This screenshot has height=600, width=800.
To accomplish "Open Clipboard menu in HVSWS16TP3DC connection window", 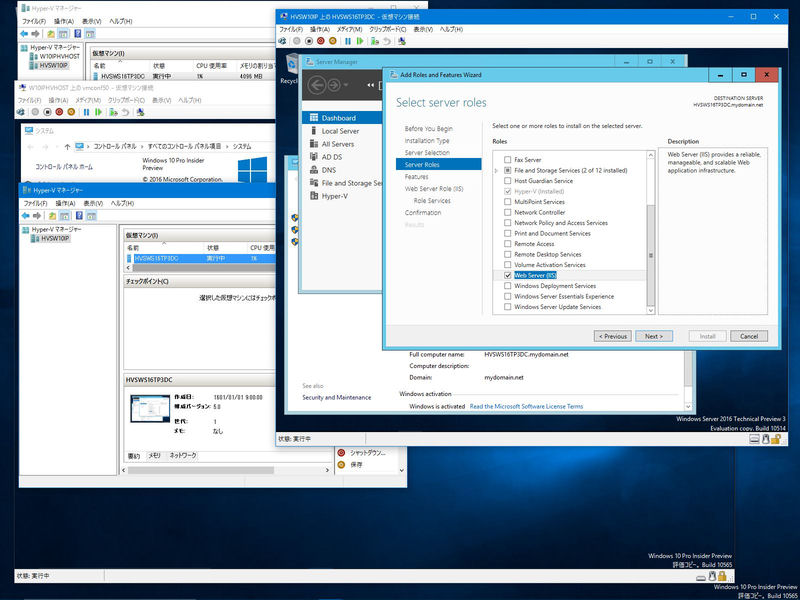I will click(x=387, y=30).
